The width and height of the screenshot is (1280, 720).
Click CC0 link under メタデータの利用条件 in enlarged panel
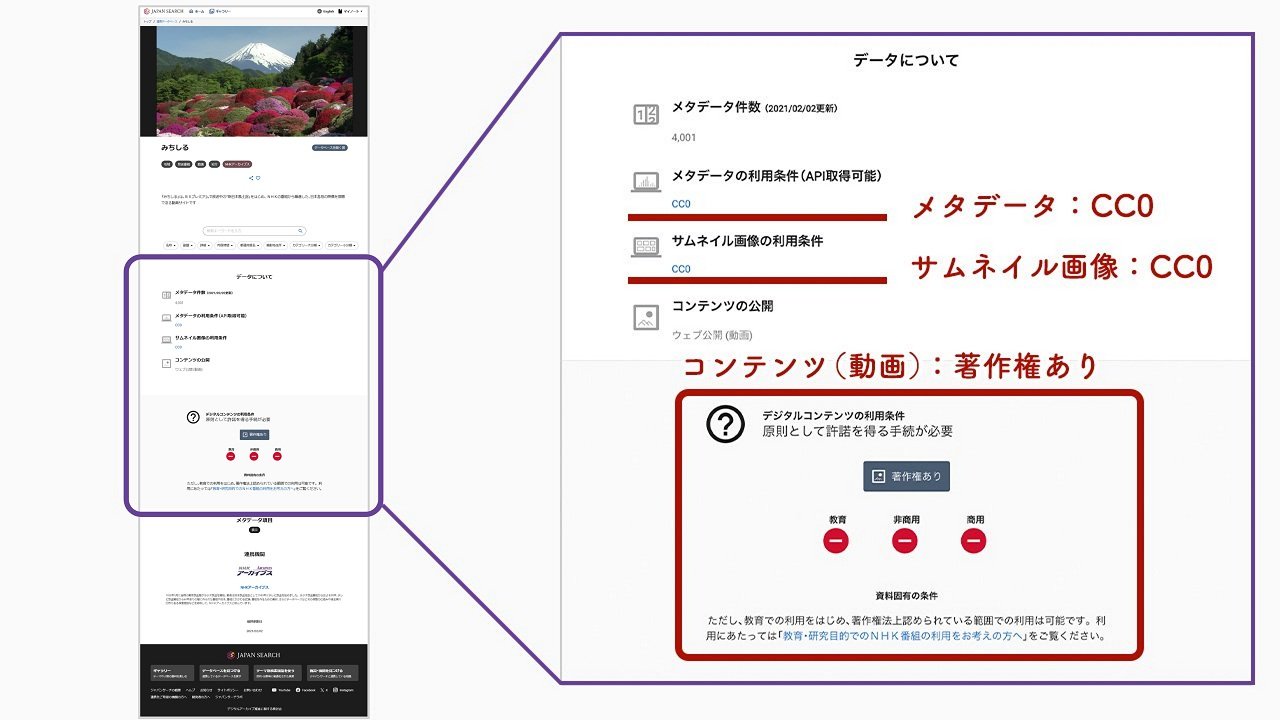pos(681,204)
